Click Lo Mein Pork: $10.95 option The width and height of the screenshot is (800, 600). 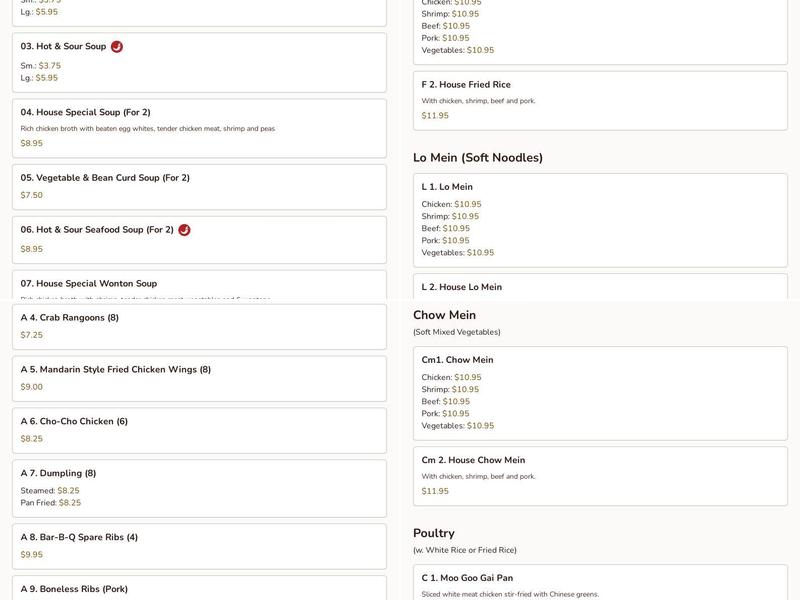click(x=445, y=241)
